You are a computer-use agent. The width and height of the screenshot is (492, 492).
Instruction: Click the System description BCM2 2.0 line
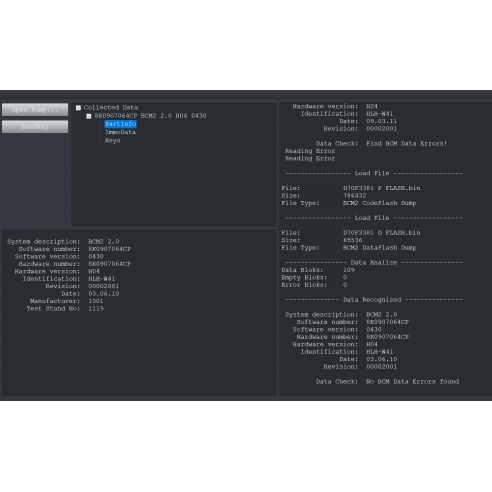(63, 242)
